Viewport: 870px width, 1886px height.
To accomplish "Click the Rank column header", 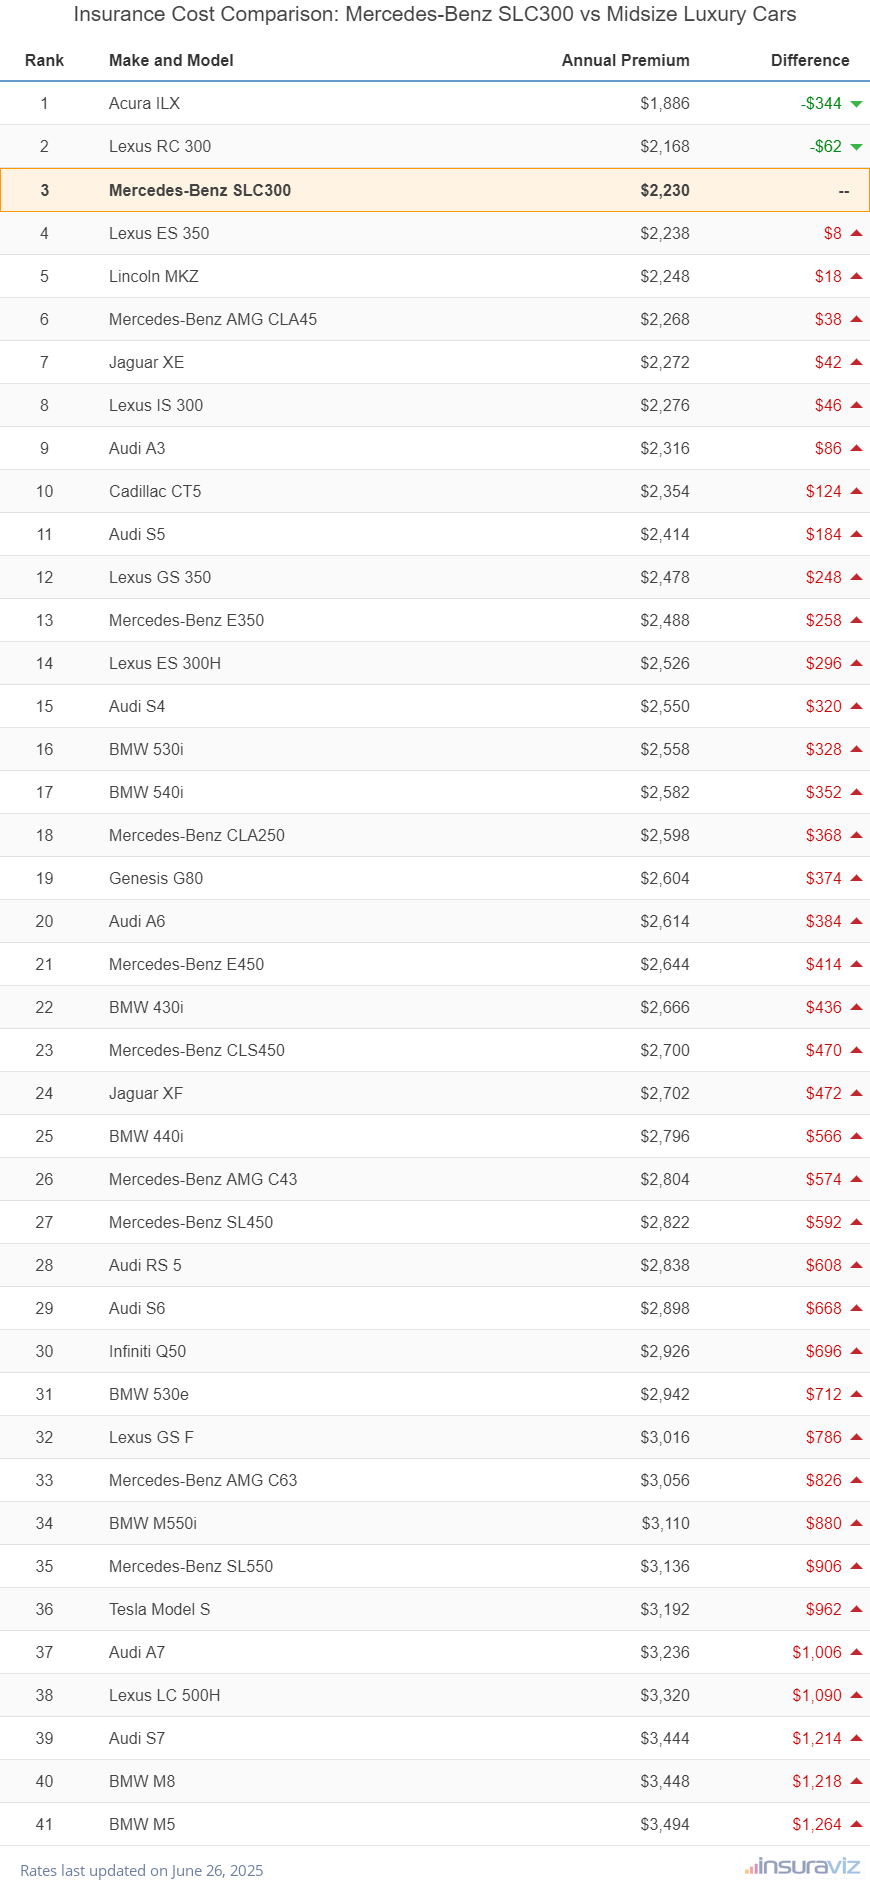I will click(44, 60).
